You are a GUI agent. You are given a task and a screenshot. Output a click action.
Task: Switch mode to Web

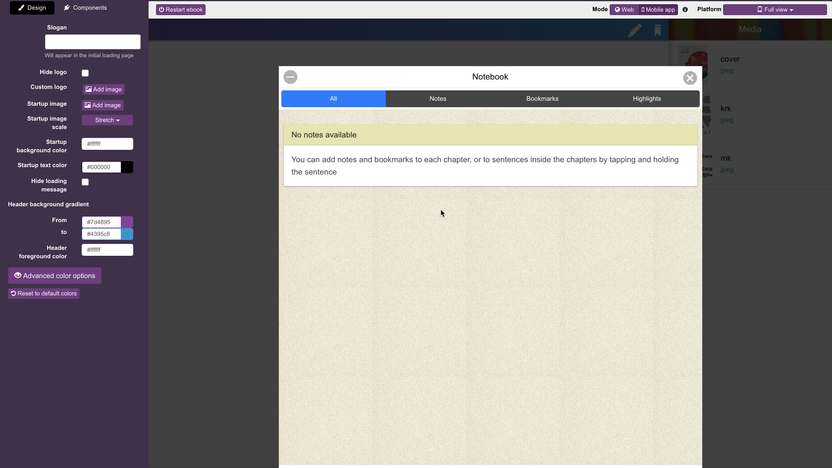(624, 10)
